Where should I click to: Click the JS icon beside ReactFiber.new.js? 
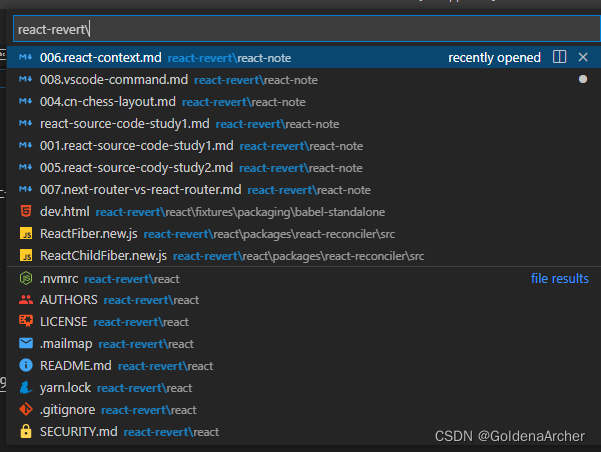click(x=26, y=233)
